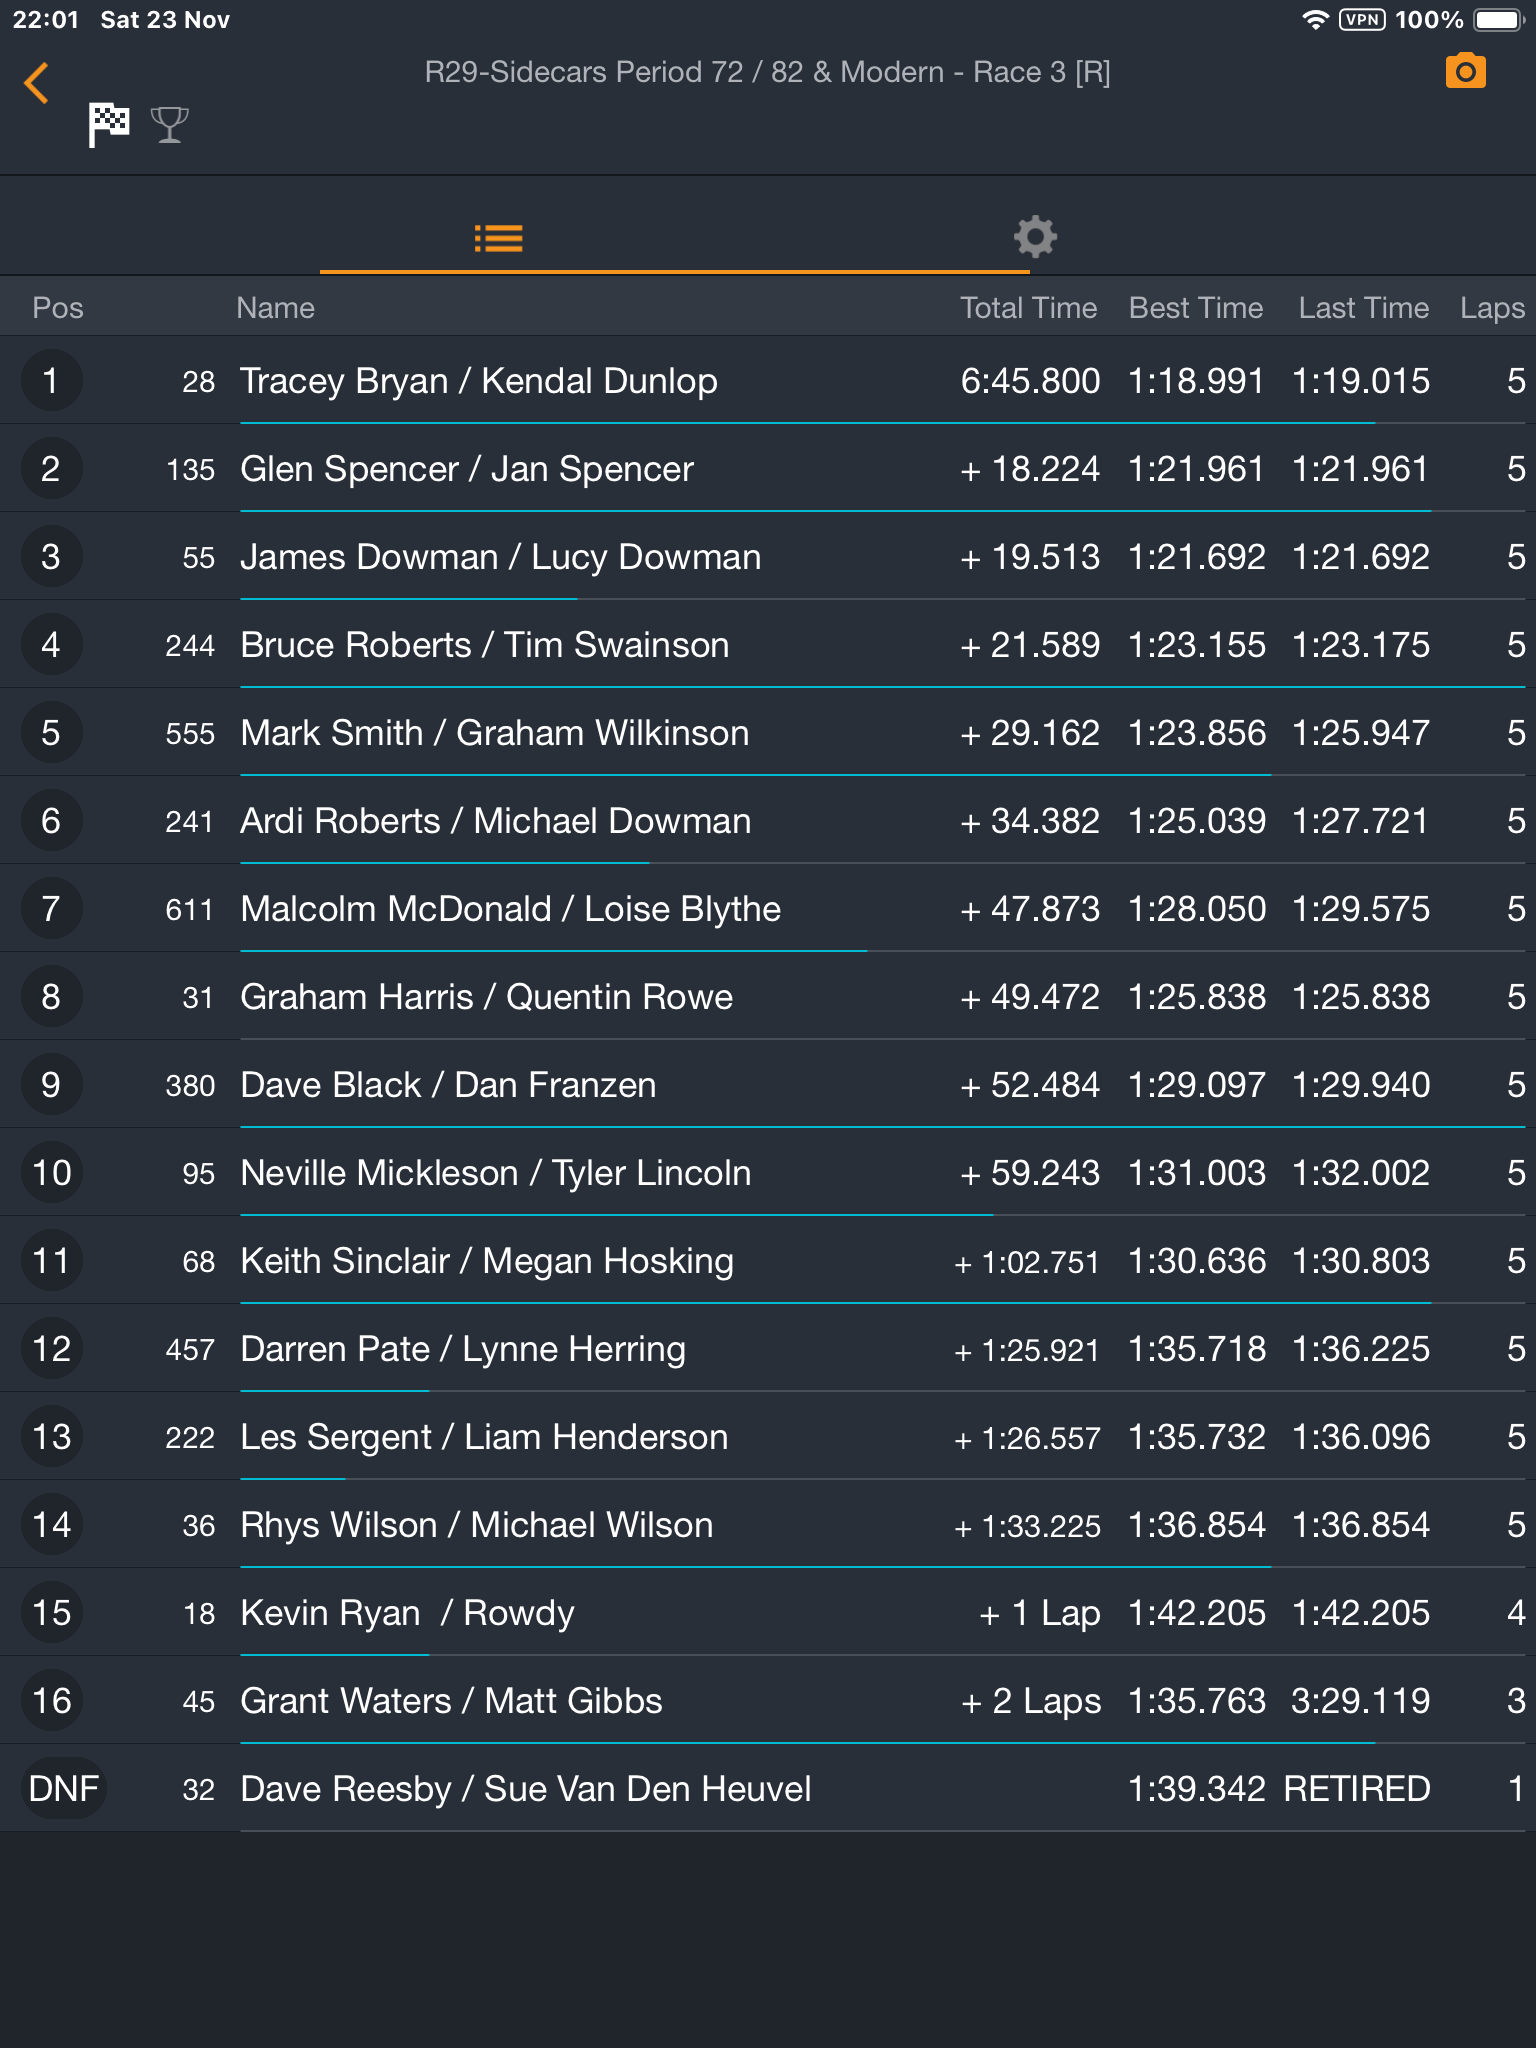Open the camera screenshot icon
The image size is (1536, 2048).
pyautogui.click(x=1465, y=72)
